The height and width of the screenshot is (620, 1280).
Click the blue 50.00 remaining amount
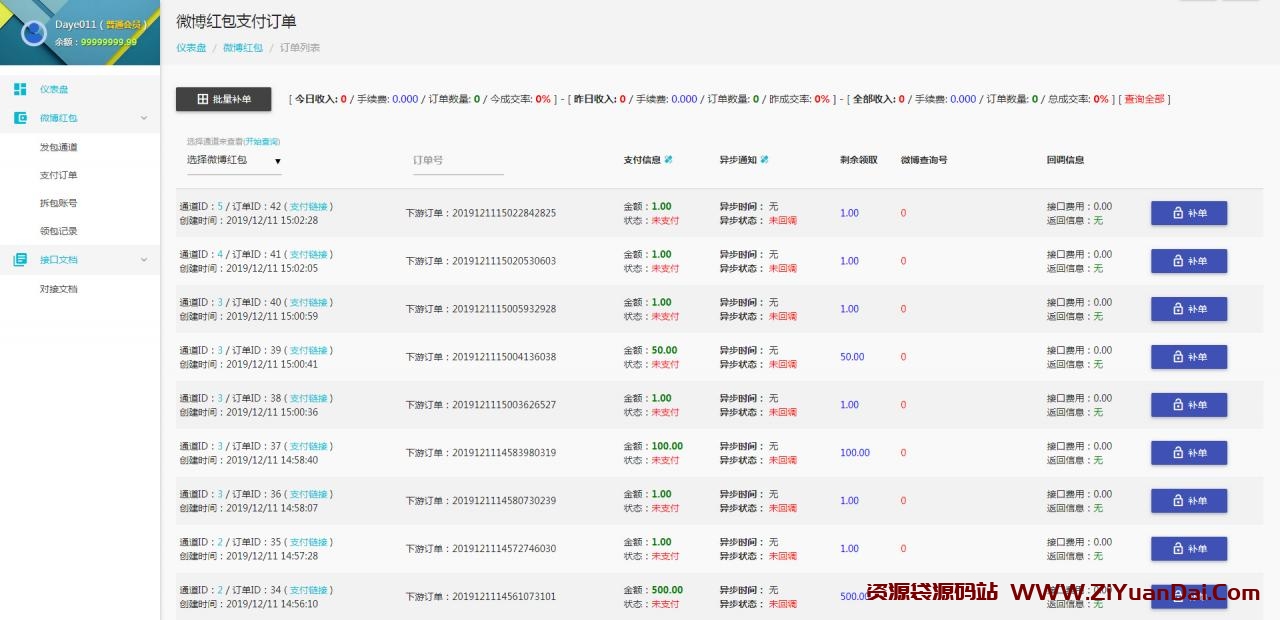(x=852, y=357)
